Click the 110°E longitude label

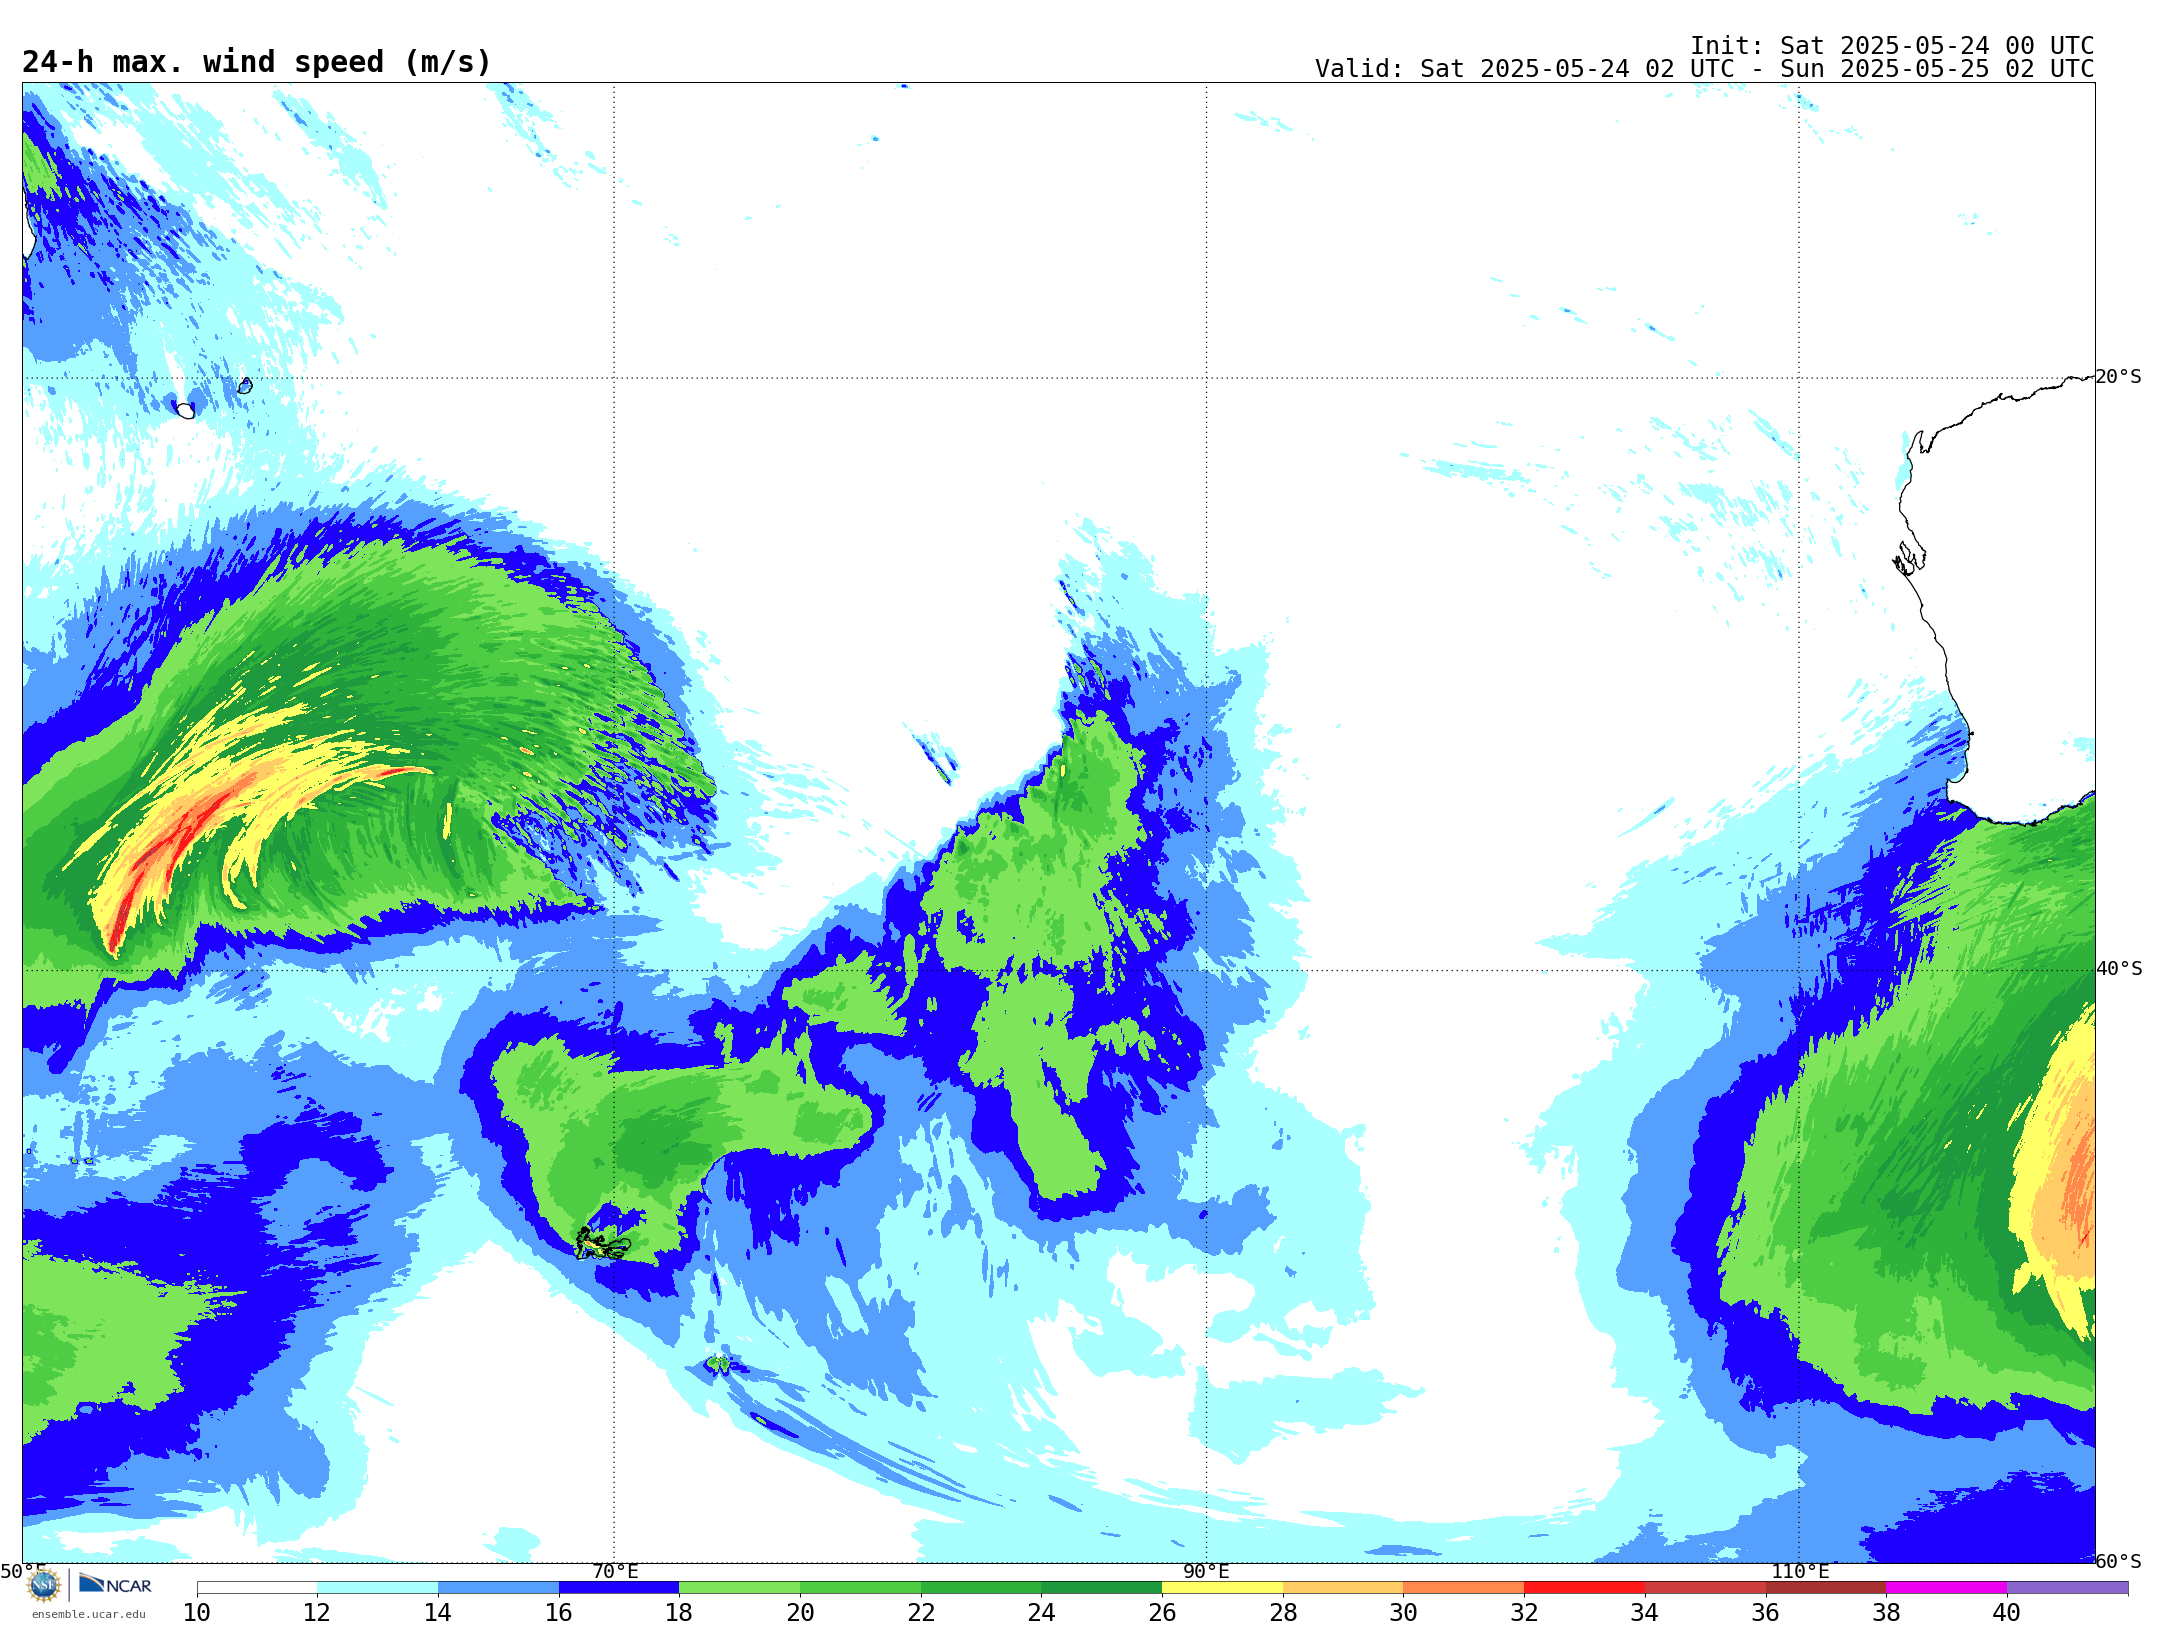1800,1571
